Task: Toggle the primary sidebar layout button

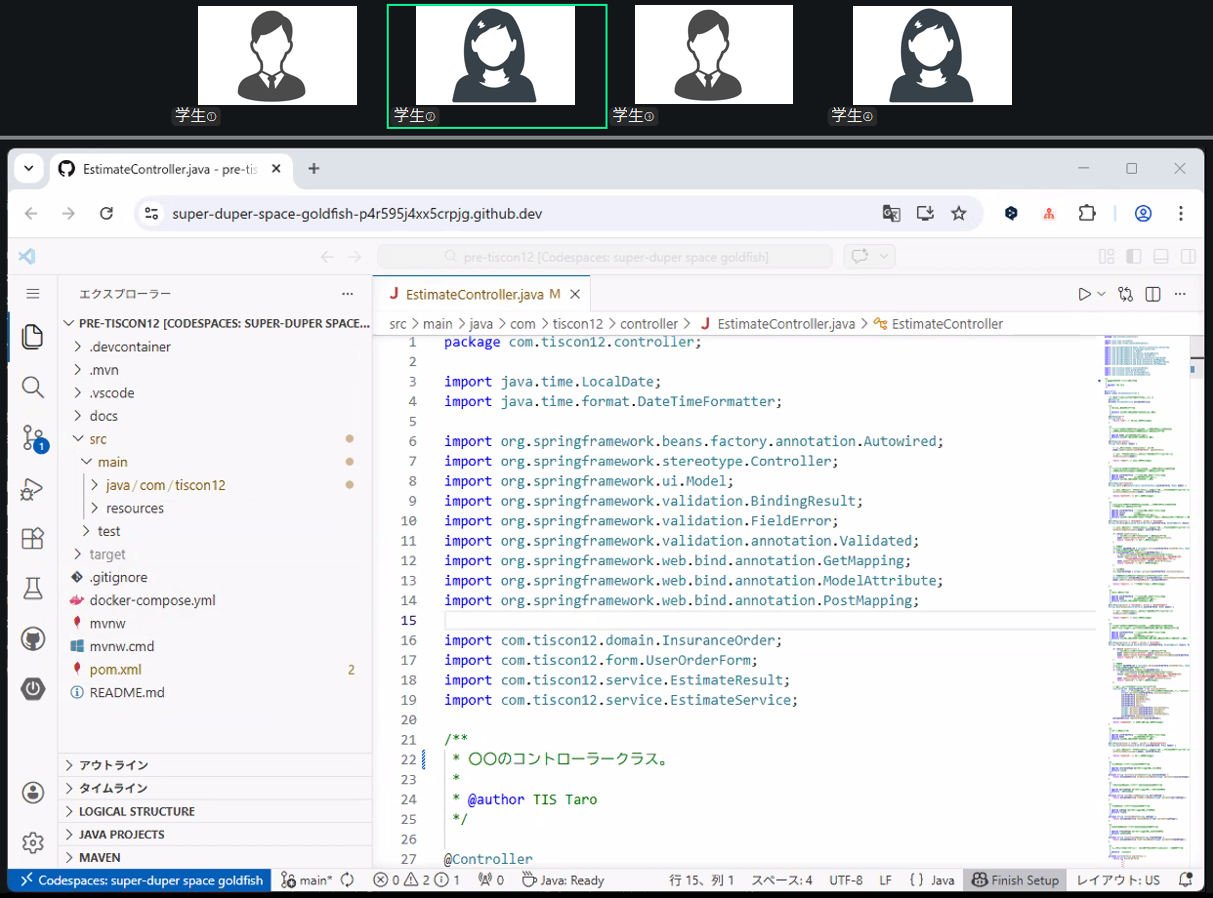Action: tap(1133, 257)
